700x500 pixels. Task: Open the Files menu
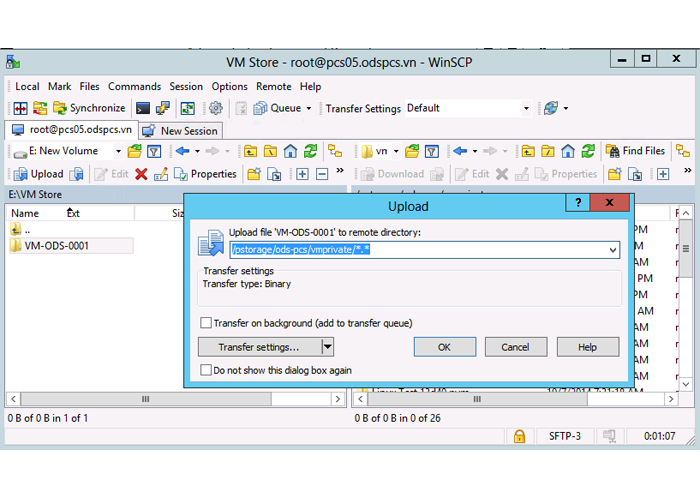pos(89,87)
